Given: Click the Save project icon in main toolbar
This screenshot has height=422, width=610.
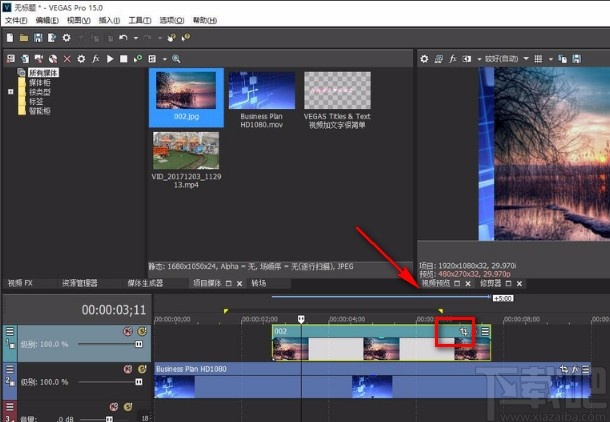Looking at the screenshot, I should [x=37, y=38].
